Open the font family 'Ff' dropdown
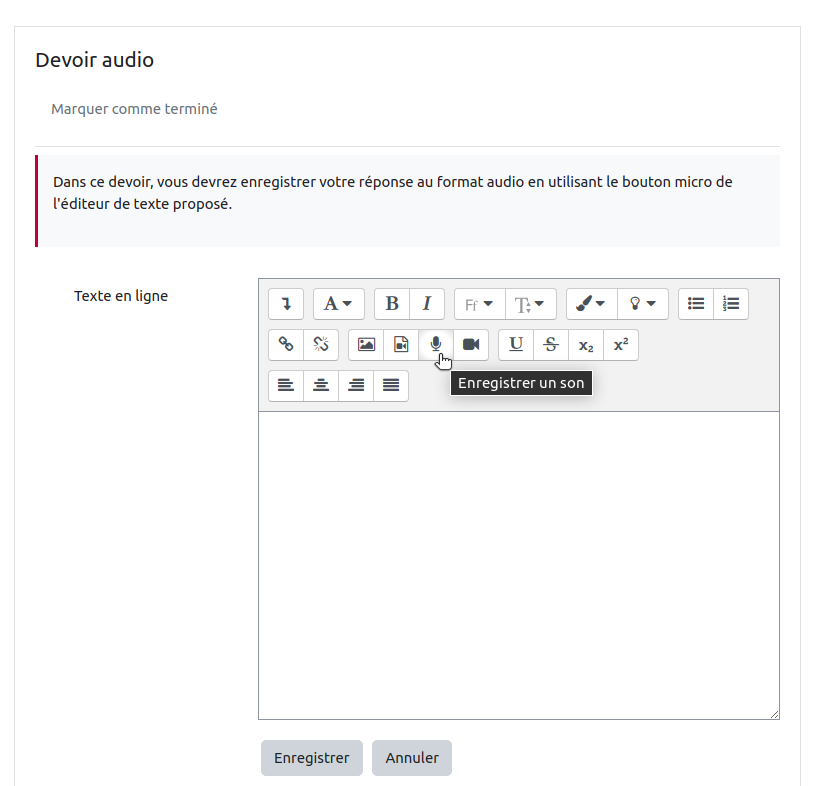824x786 pixels. click(479, 303)
